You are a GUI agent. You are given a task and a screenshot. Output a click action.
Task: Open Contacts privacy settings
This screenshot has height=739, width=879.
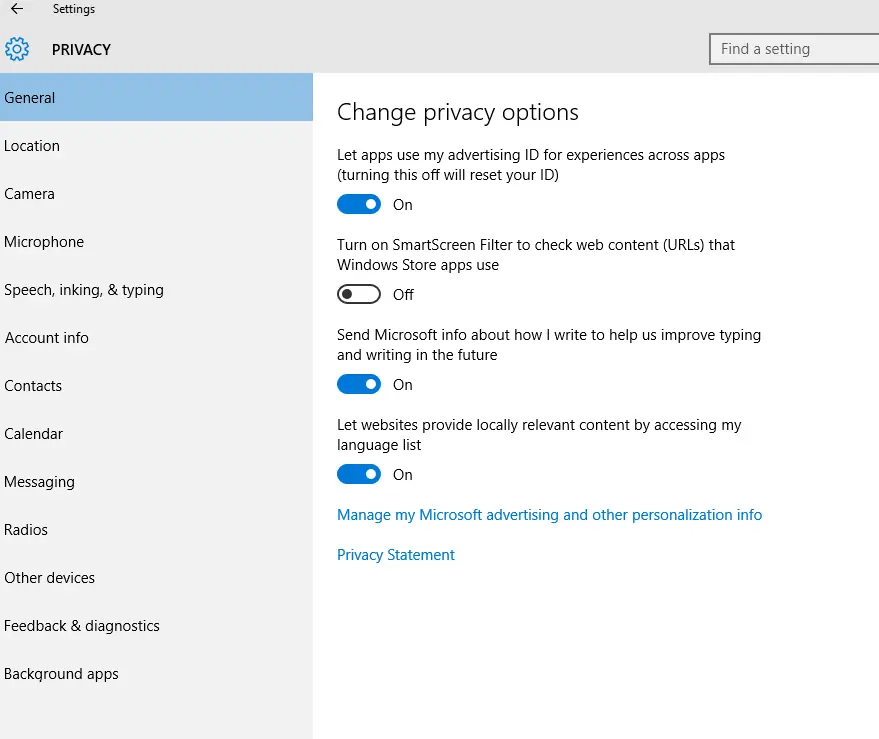(x=33, y=386)
